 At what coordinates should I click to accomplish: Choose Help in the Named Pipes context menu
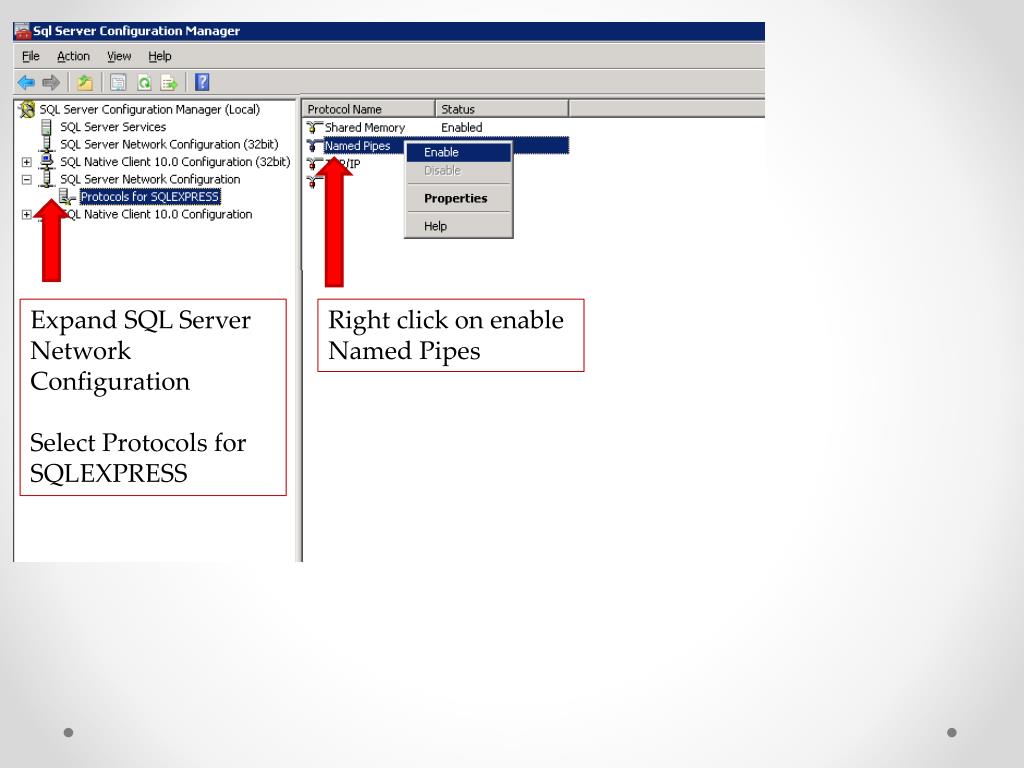(458, 226)
